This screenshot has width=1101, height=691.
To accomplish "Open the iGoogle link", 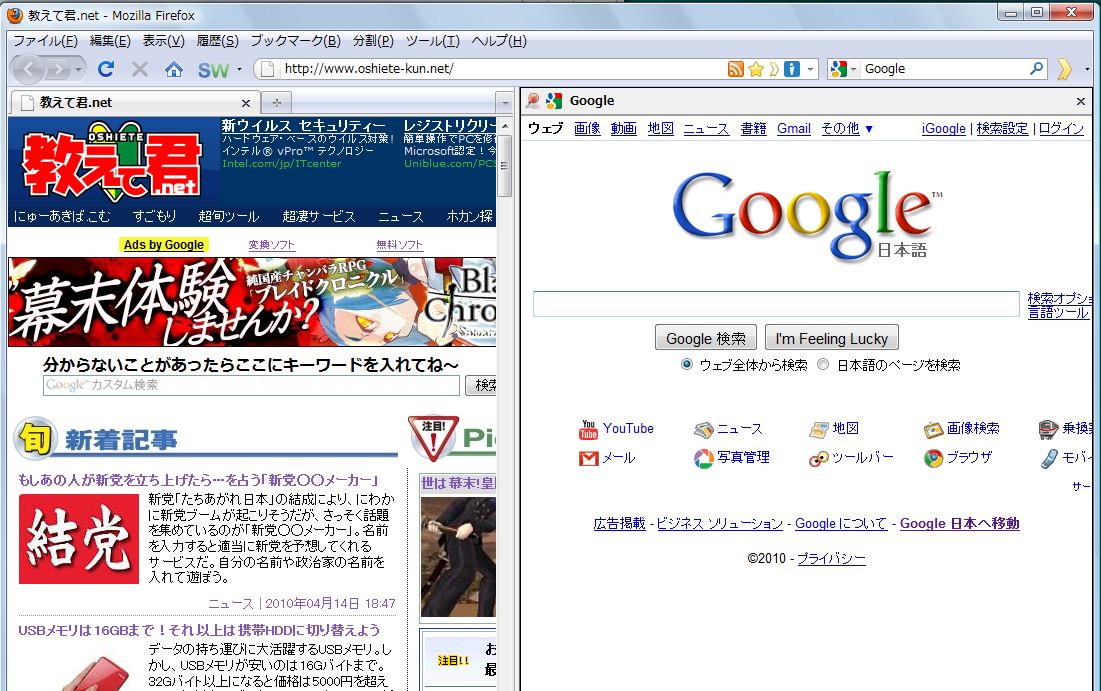I will click(944, 129).
